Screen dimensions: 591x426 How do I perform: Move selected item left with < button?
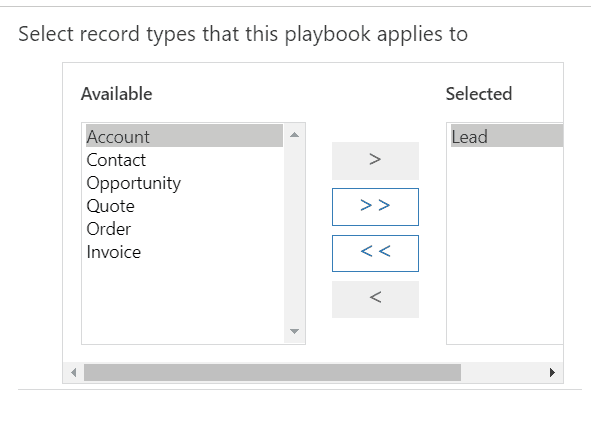(375, 299)
